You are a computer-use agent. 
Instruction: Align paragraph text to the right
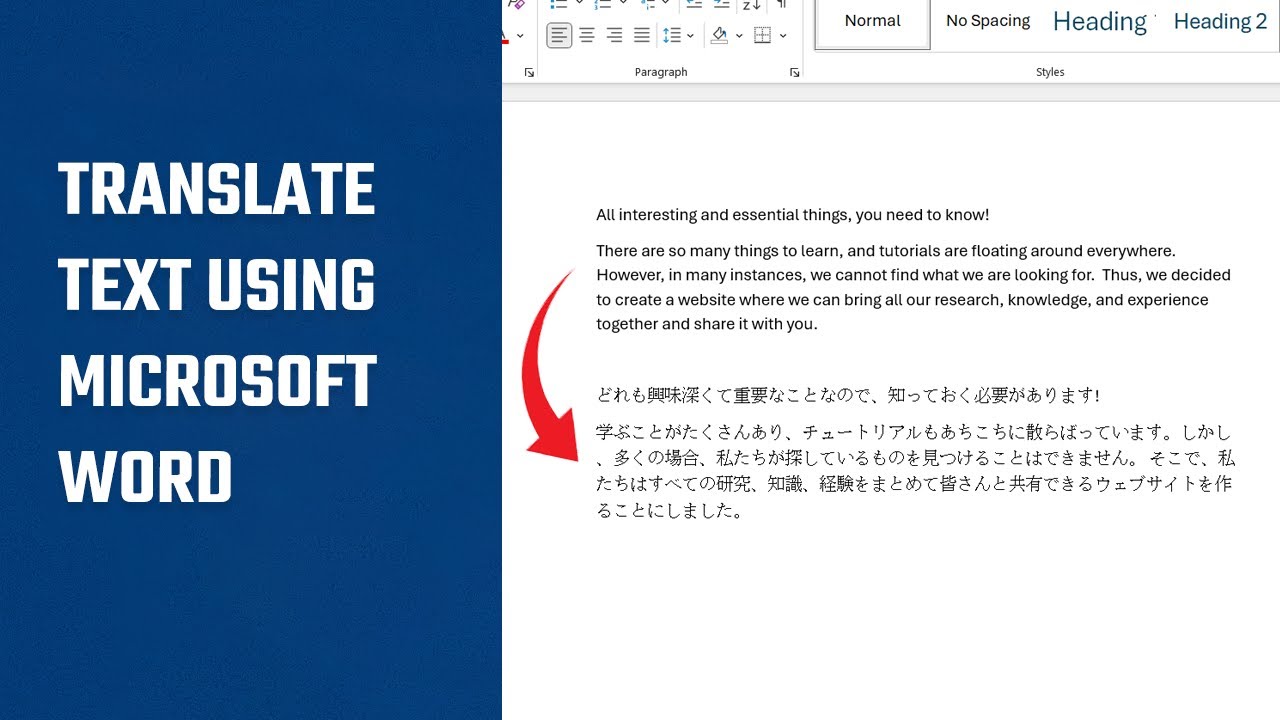pyautogui.click(x=614, y=36)
